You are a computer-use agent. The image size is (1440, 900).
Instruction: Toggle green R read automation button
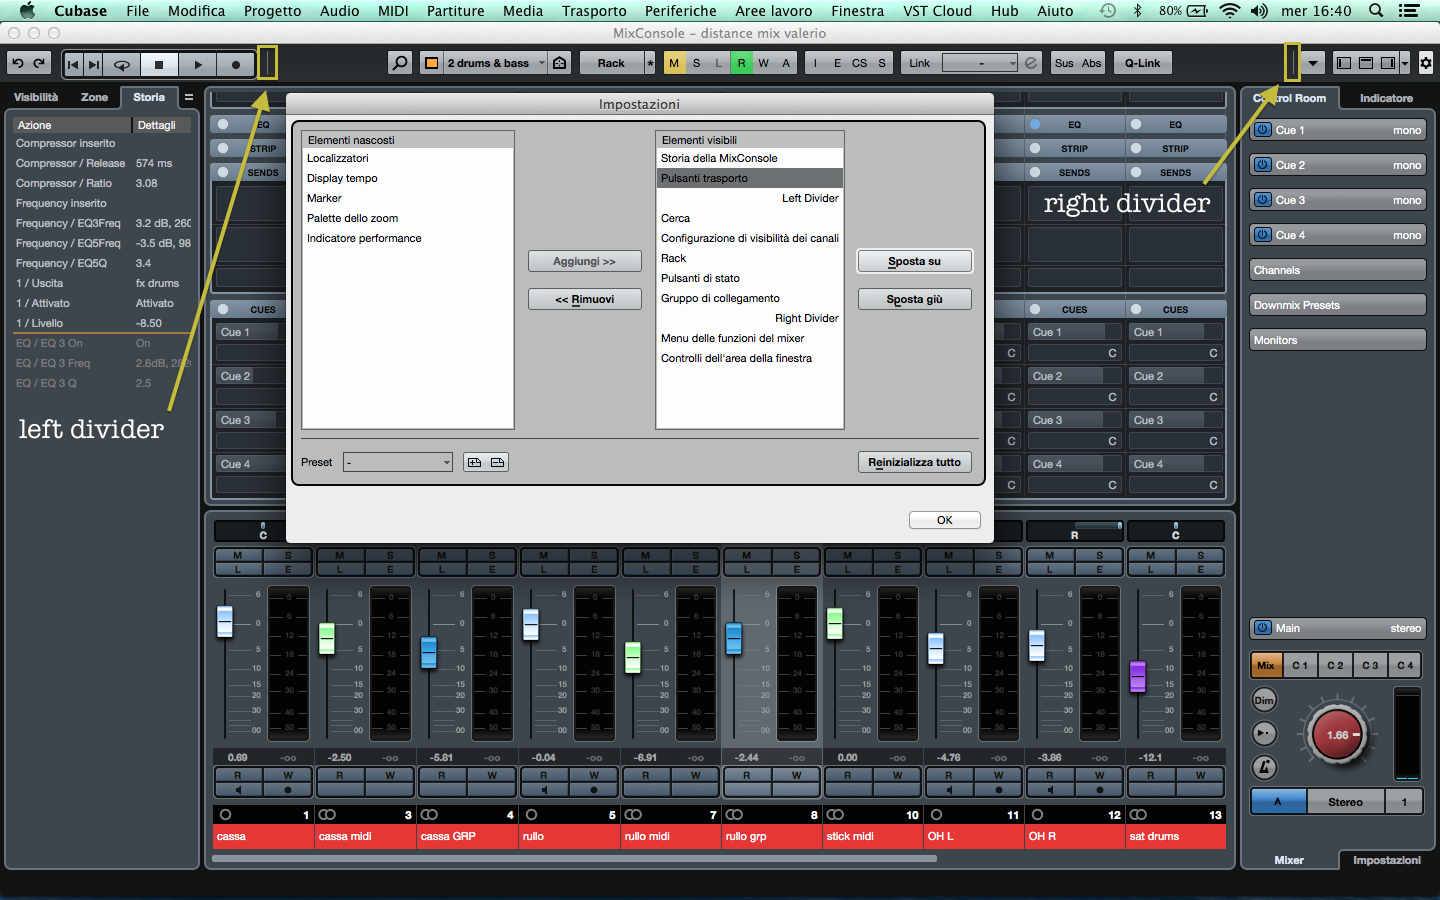coord(741,63)
